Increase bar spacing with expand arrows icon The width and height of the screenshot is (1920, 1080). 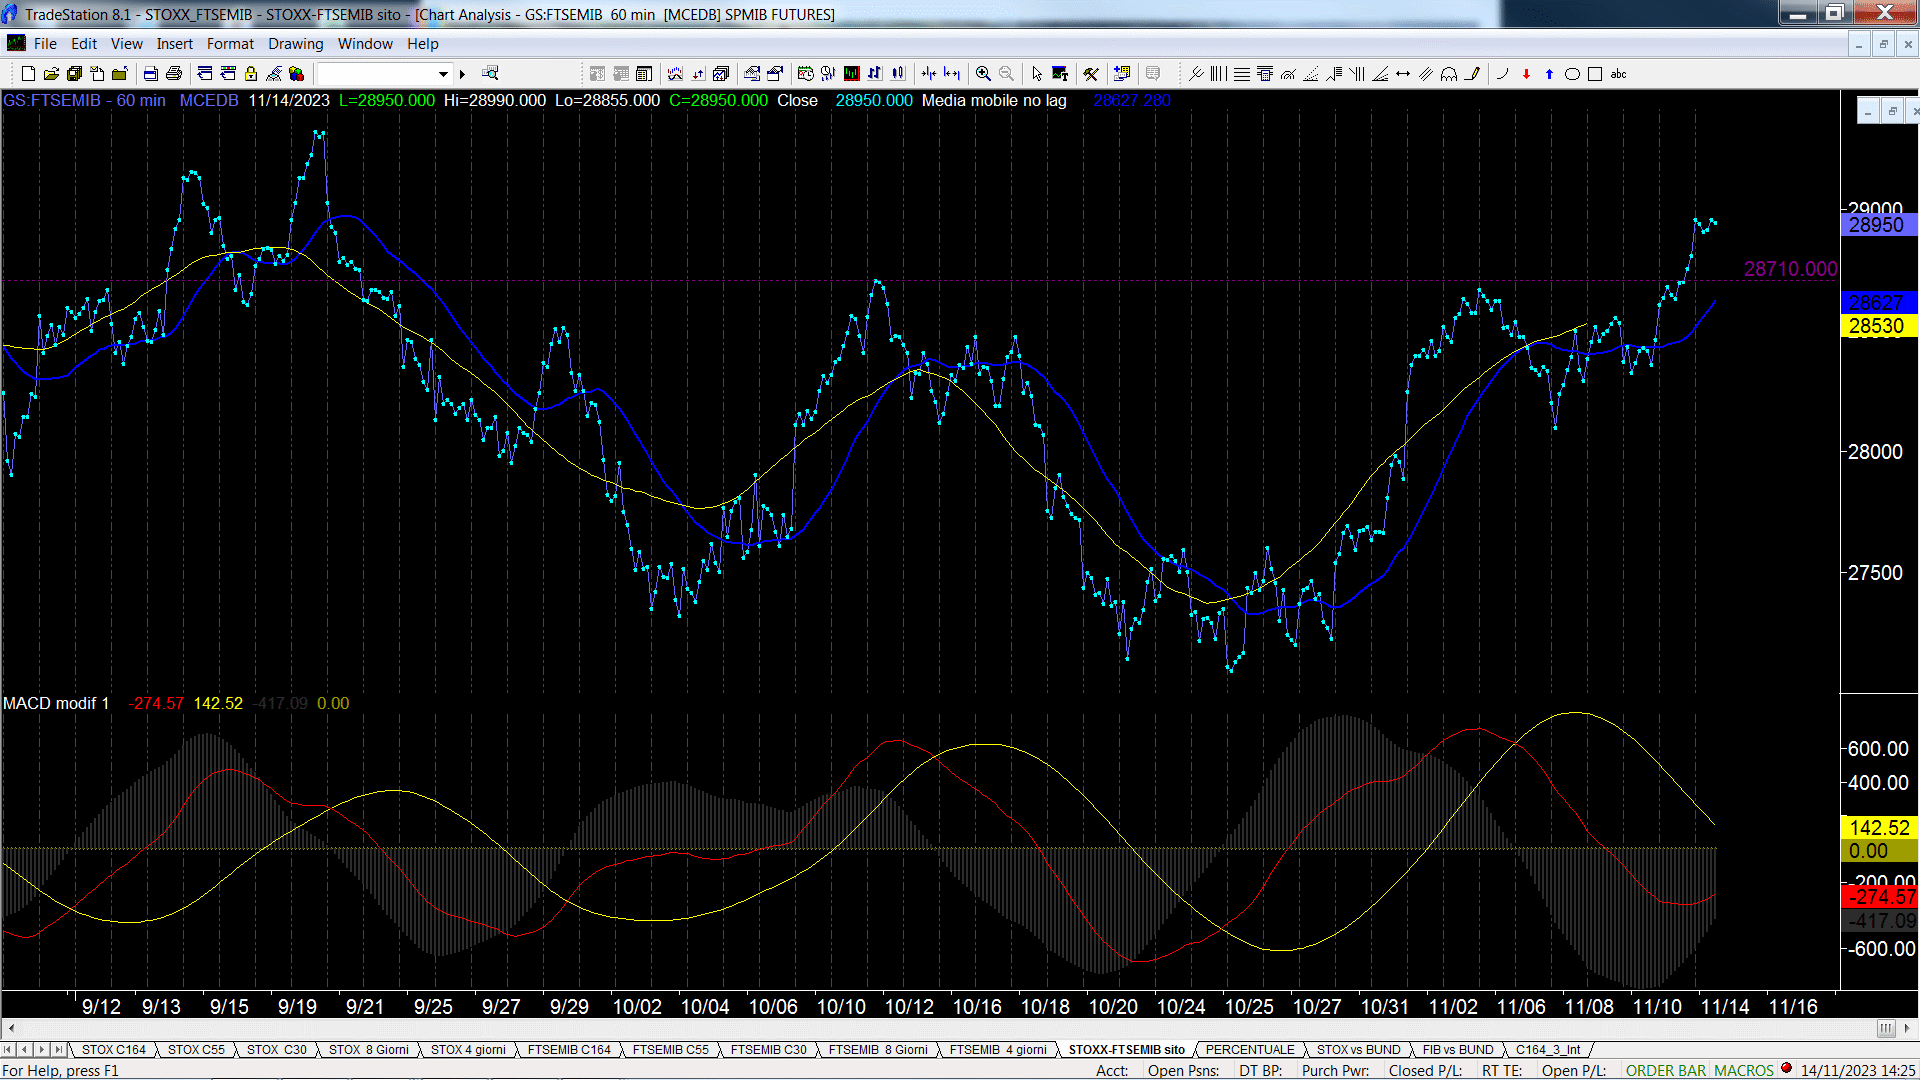point(951,73)
